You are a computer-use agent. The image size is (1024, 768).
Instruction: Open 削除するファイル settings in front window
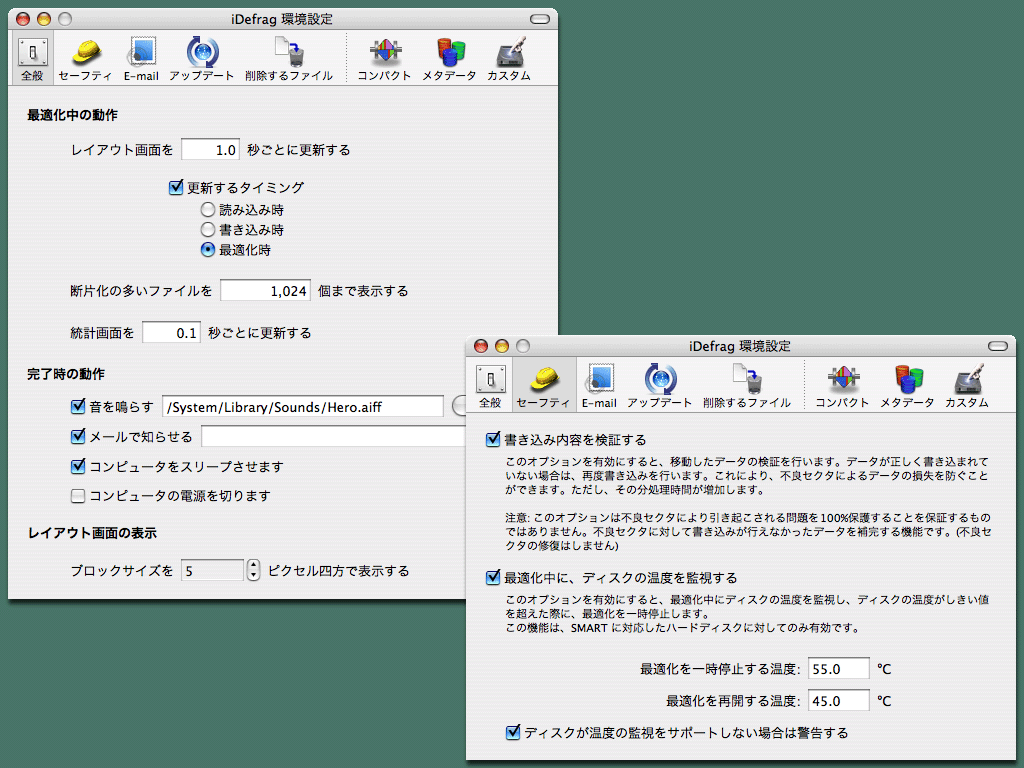[x=747, y=386]
